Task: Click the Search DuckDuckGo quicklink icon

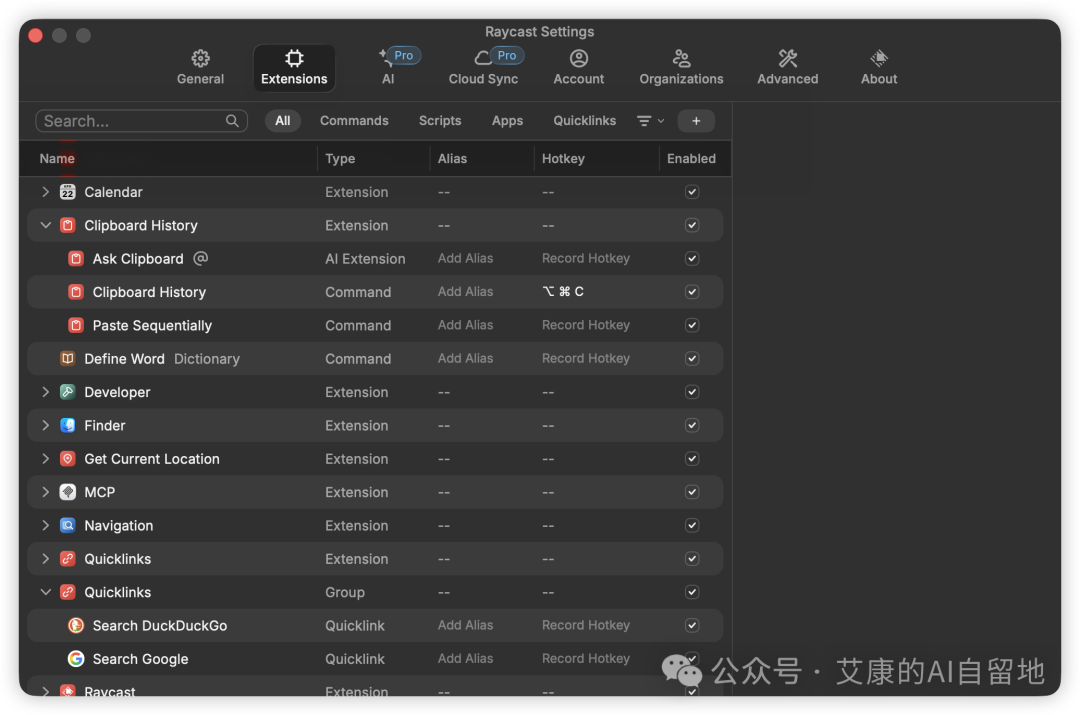Action: point(76,625)
